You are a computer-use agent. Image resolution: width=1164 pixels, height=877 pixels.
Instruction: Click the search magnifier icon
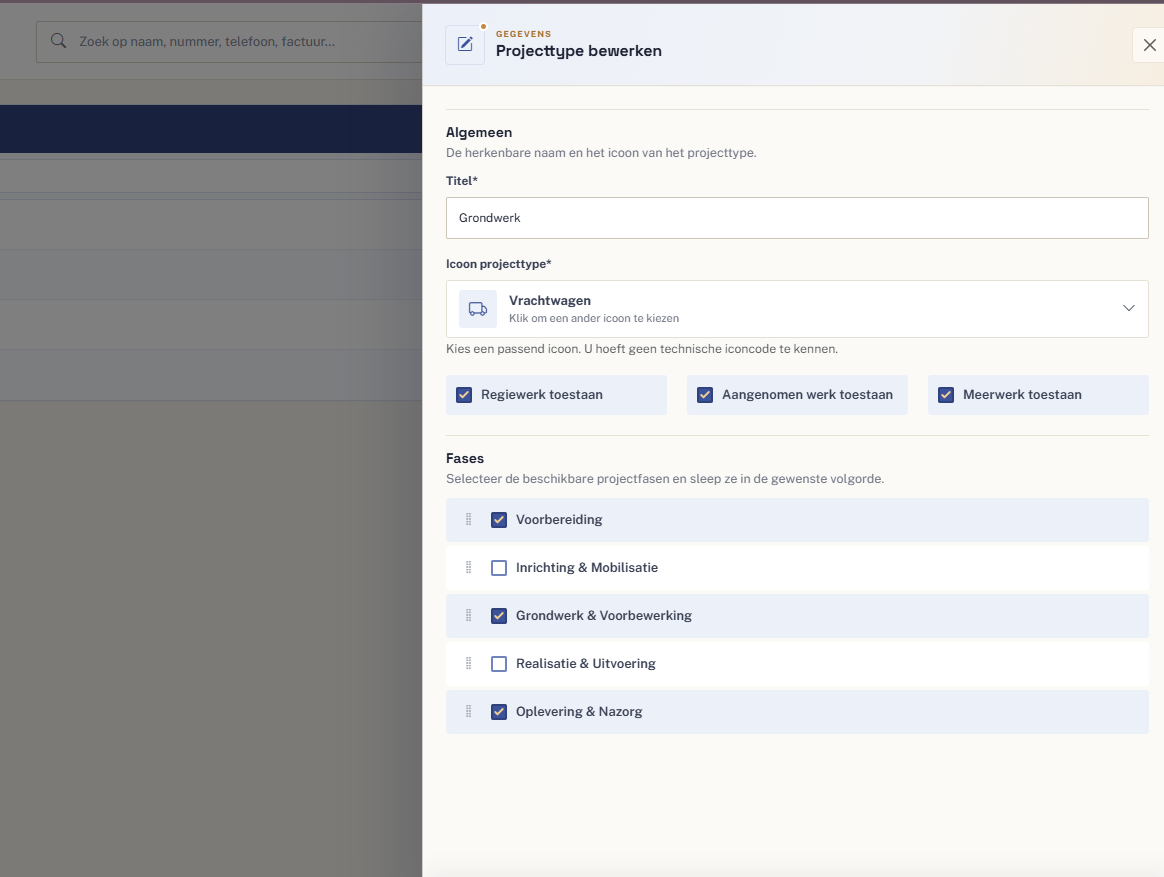pyautogui.click(x=59, y=41)
